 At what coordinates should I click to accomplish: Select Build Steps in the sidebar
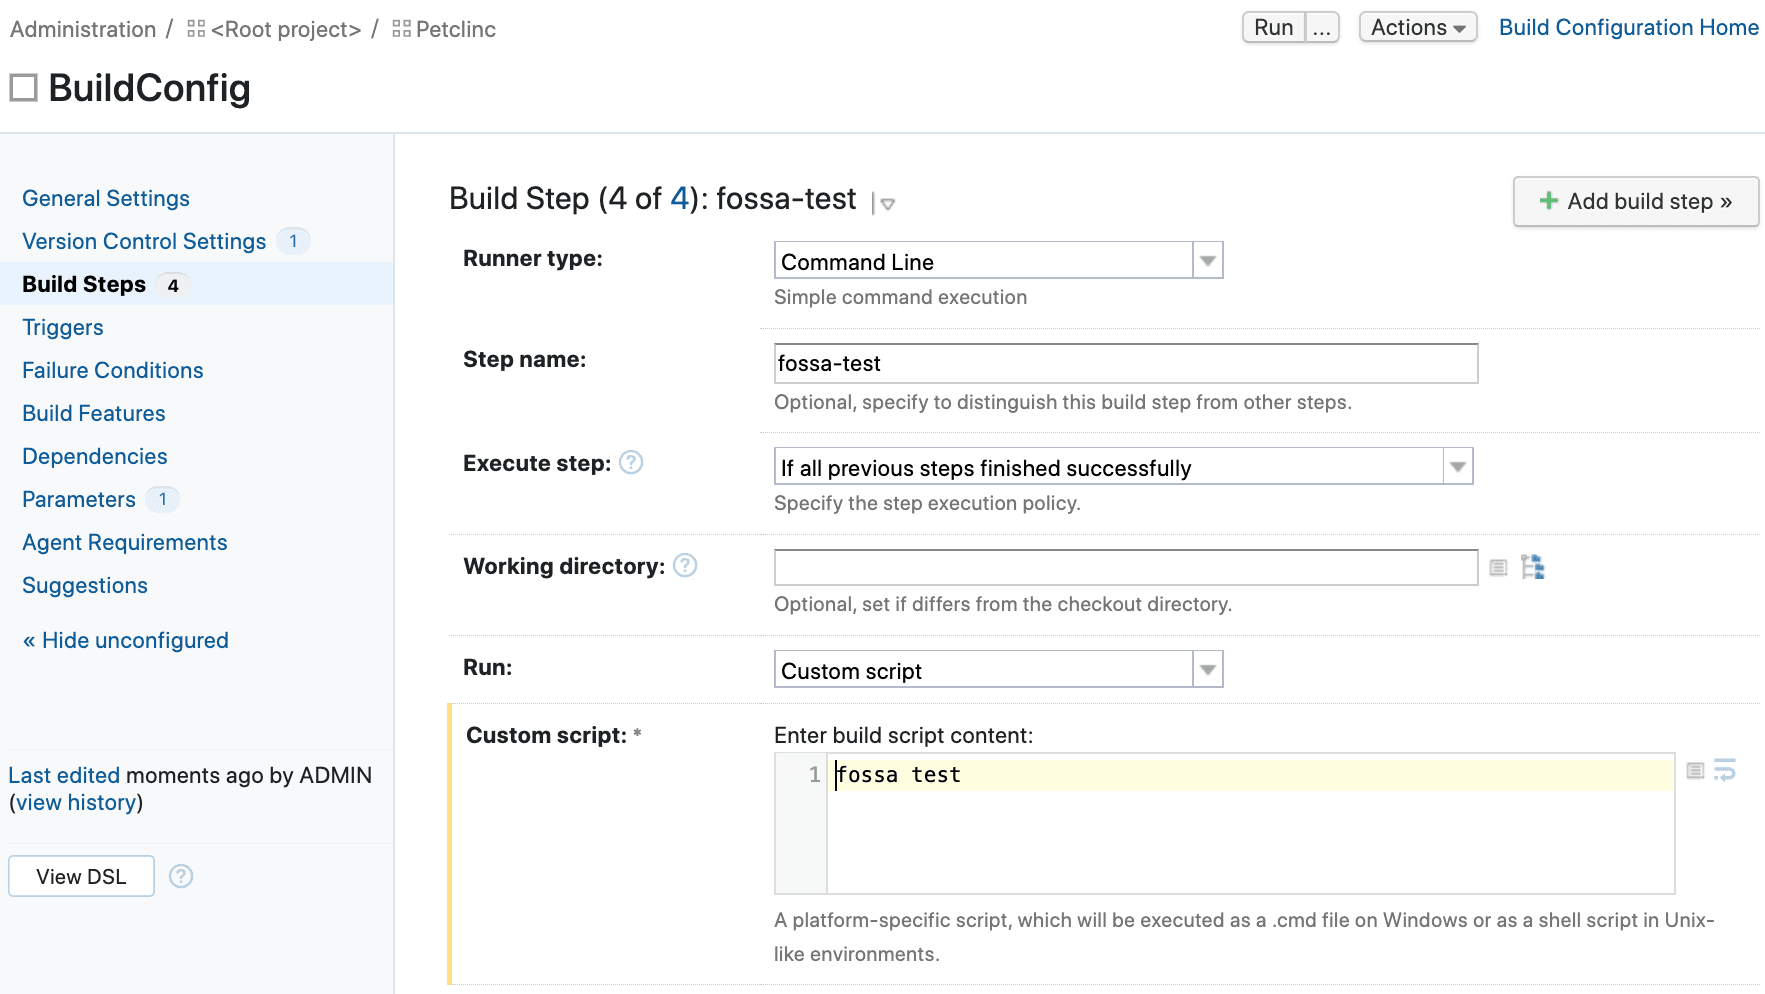point(84,284)
